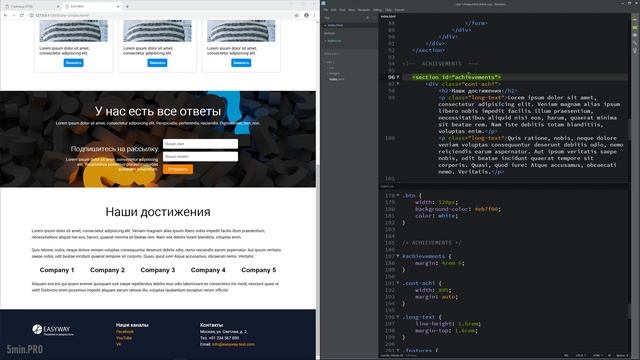Bookmark the page with star icon
The width and height of the screenshot is (640, 360).
(297, 15)
